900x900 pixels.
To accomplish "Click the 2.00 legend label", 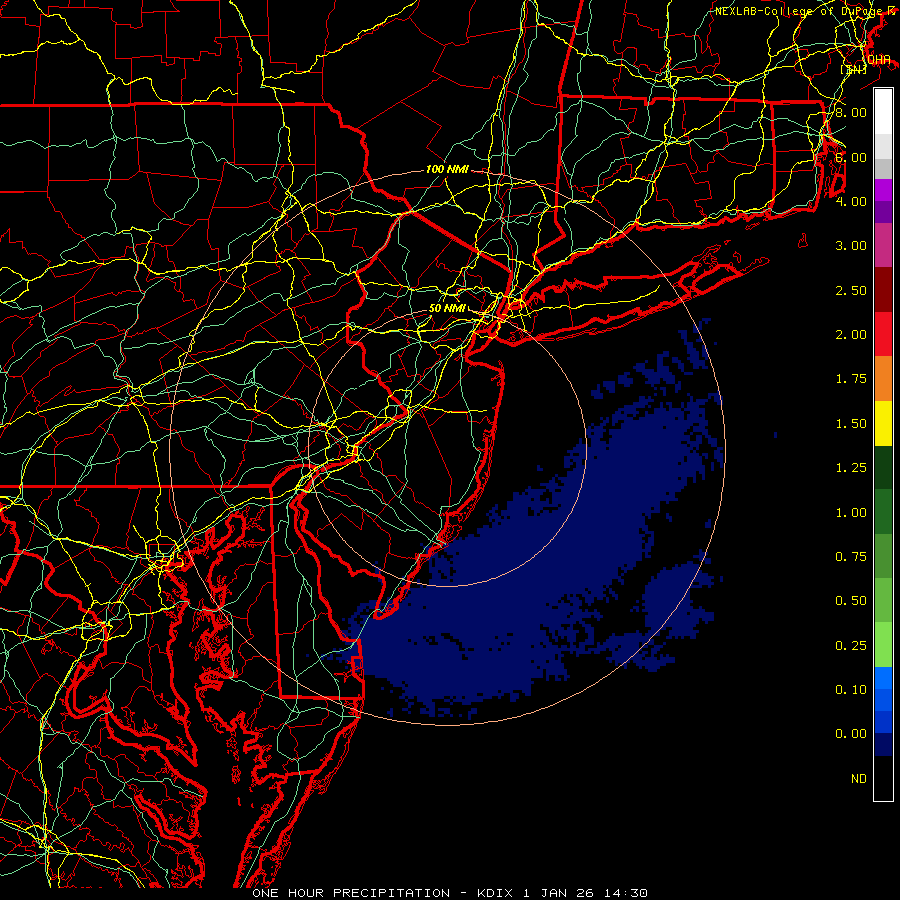I will (x=851, y=335).
